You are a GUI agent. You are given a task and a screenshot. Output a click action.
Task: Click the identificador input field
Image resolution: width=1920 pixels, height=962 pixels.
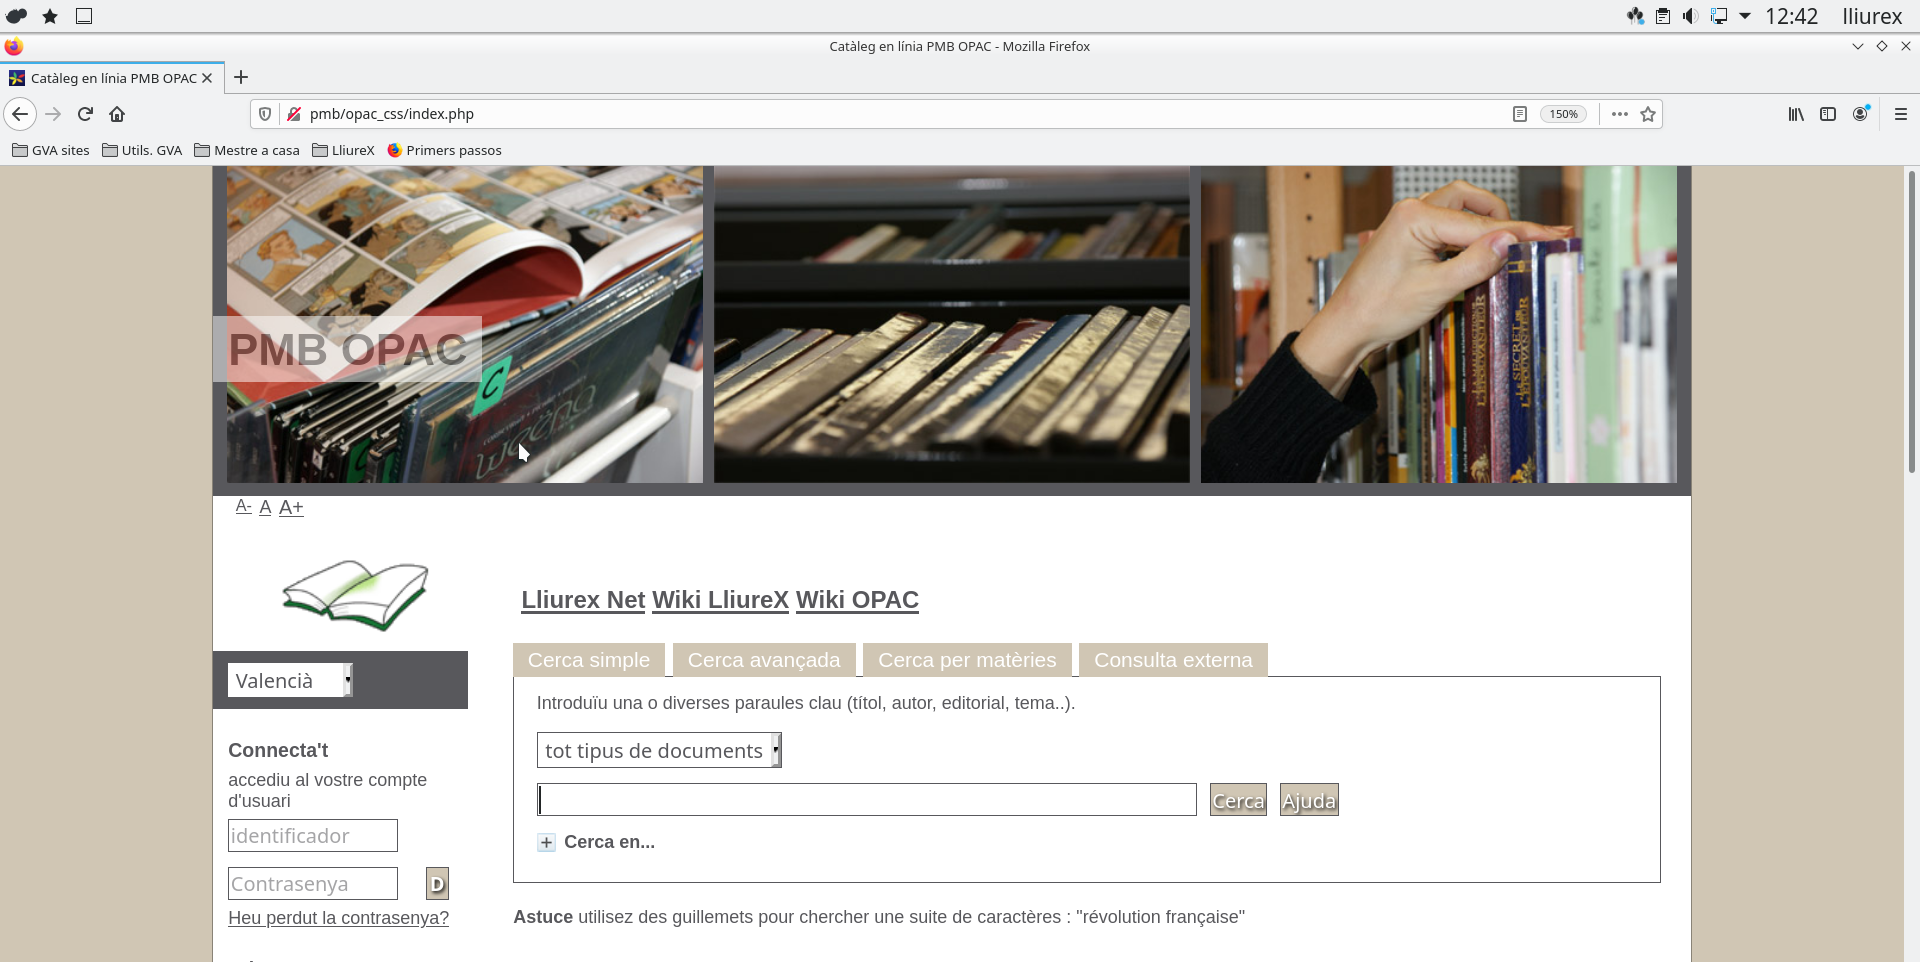(312, 836)
